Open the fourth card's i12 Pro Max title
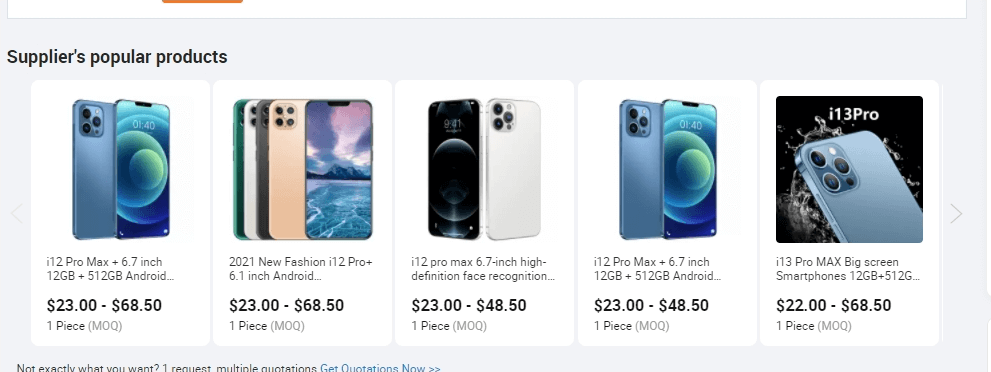This screenshot has height=372, width=991. (x=657, y=269)
